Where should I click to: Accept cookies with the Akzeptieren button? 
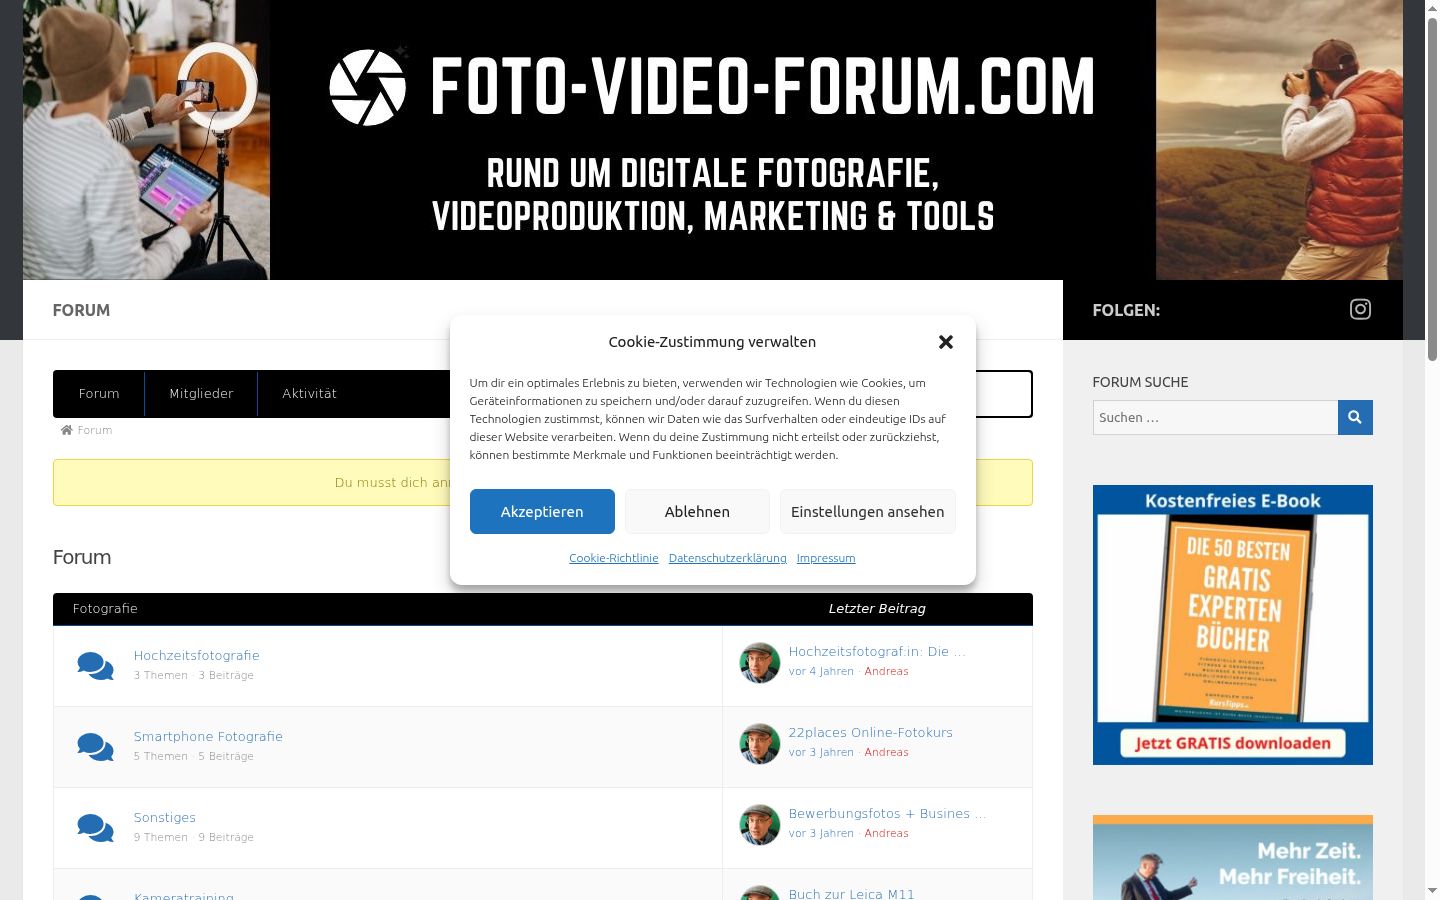[x=542, y=512]
